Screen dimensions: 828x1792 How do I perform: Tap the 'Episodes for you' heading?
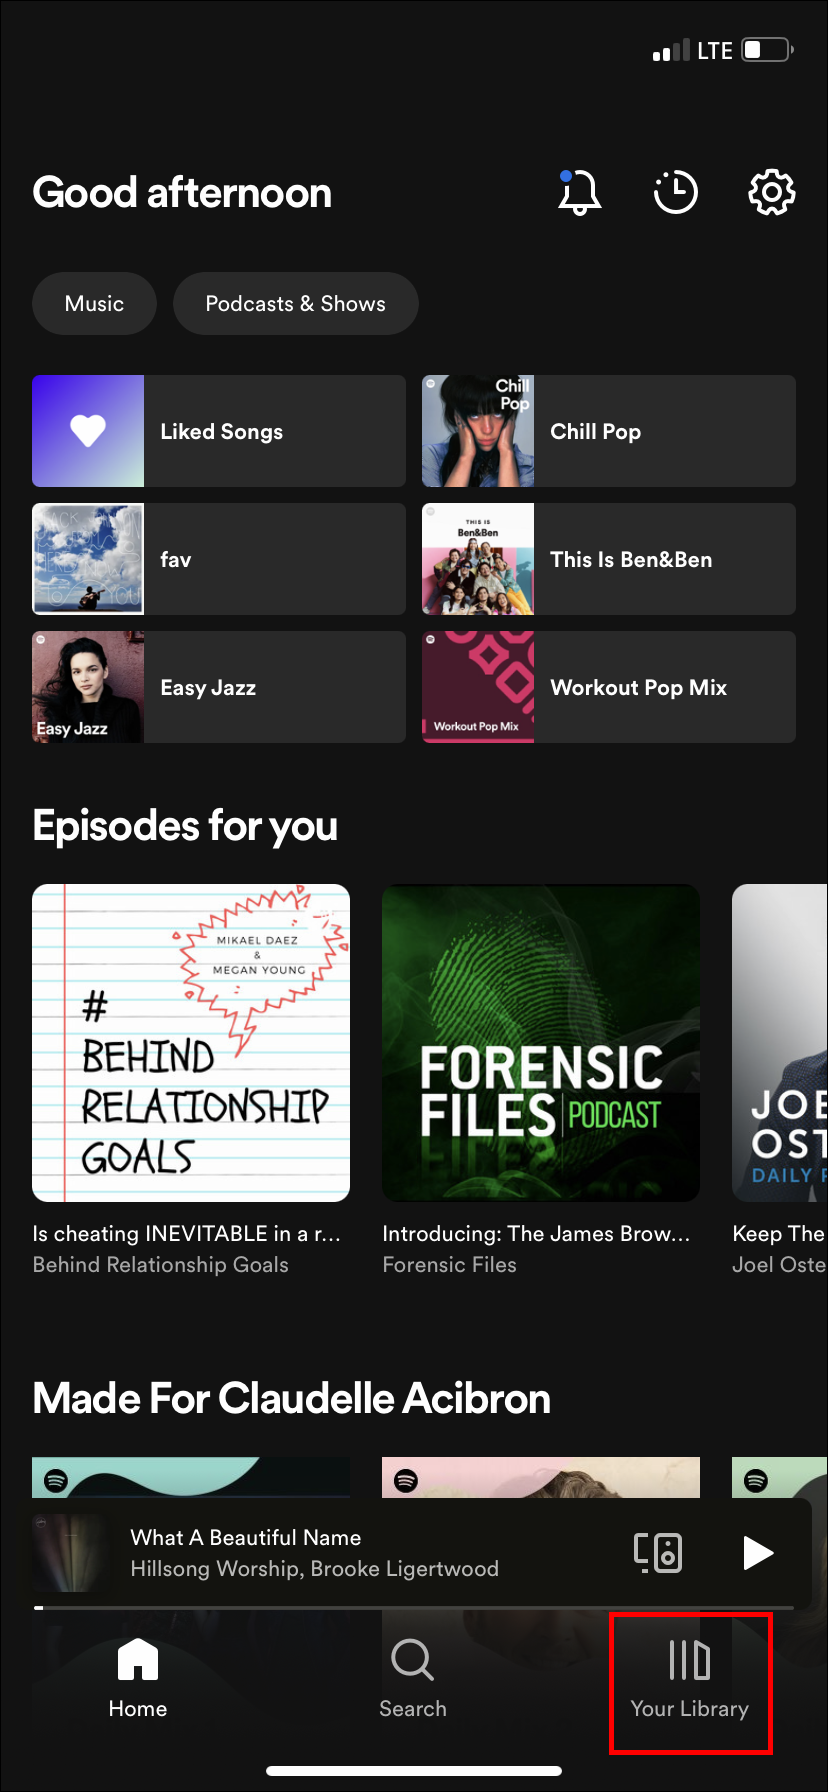pyautogui.click(x=185, y=826)
